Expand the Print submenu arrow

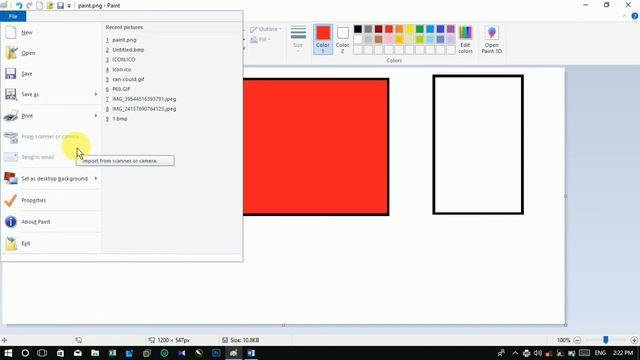[x=96, y=116]
